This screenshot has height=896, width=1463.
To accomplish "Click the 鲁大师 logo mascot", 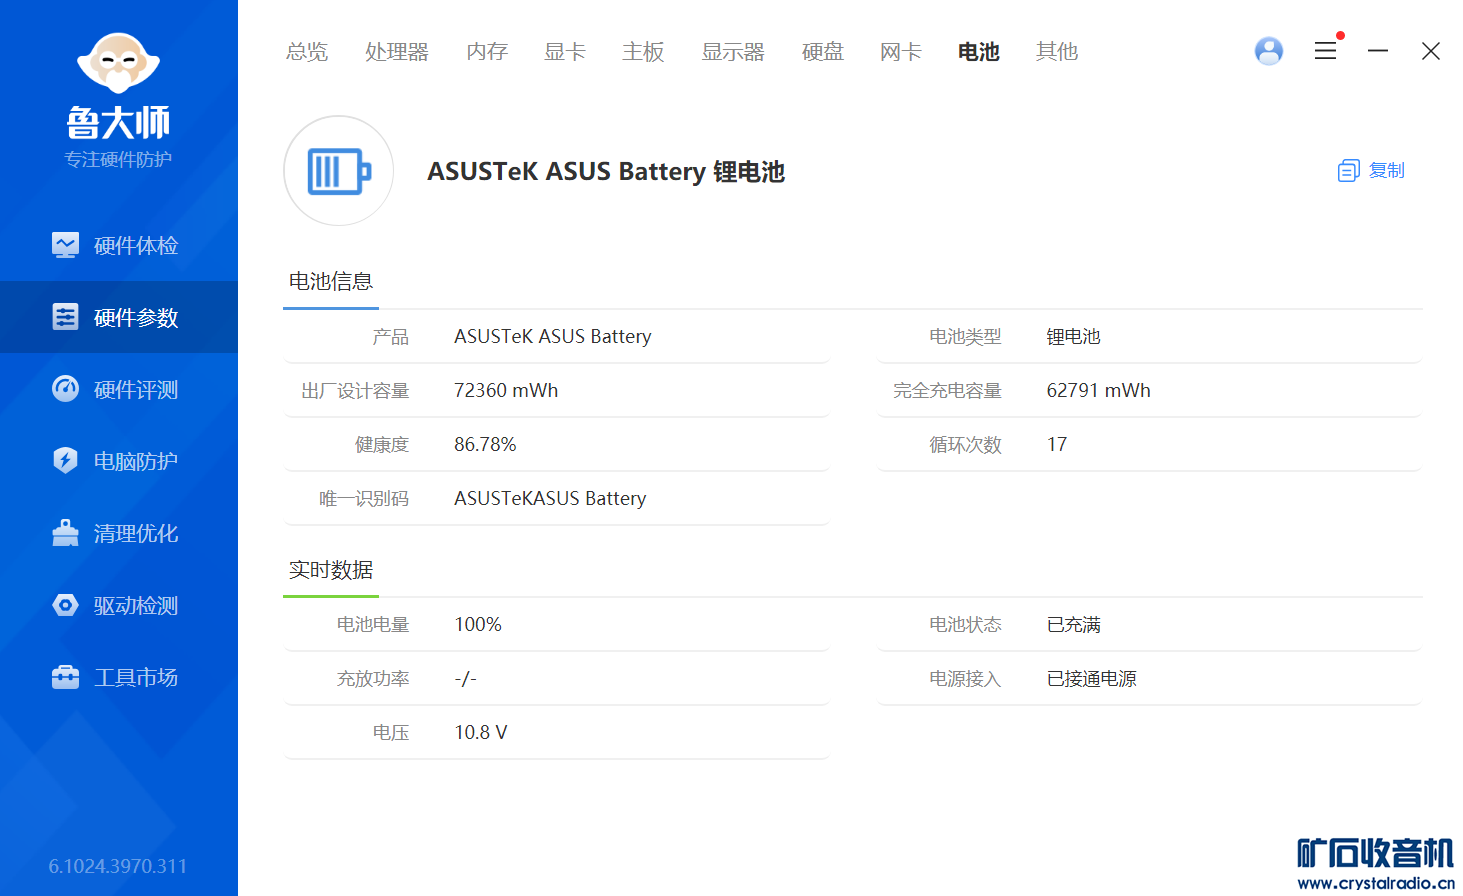I will click(118, 62).
